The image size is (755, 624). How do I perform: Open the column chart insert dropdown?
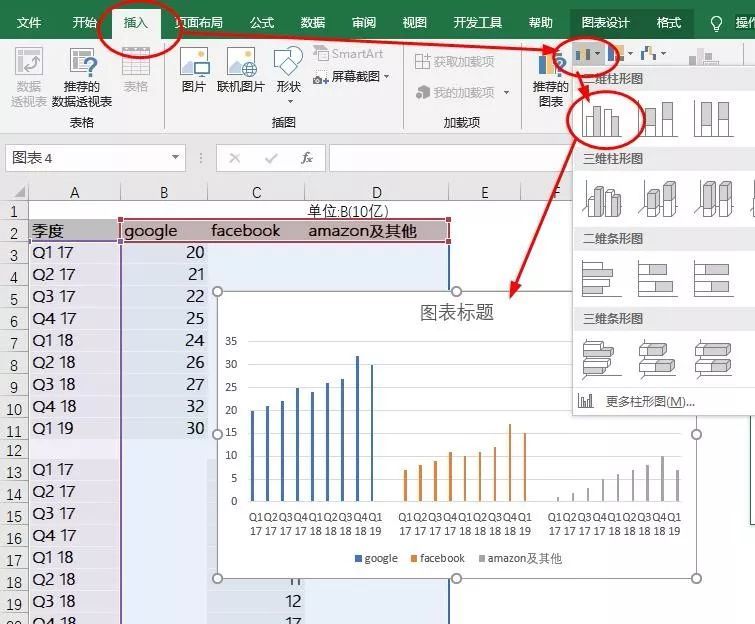click(x=587, y=54)
